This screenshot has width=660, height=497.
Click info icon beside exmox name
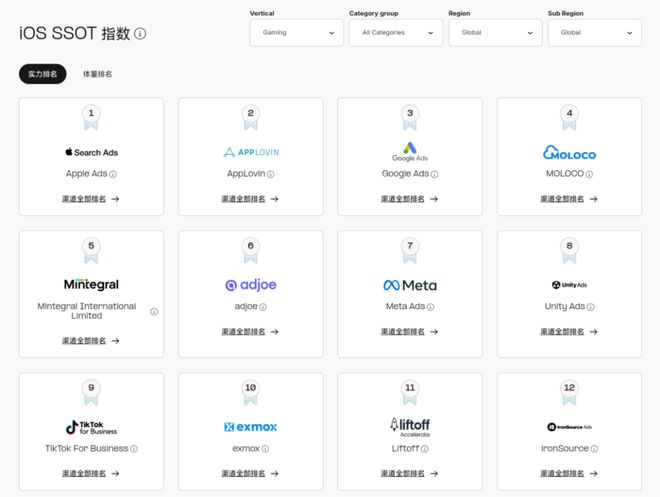265,449
